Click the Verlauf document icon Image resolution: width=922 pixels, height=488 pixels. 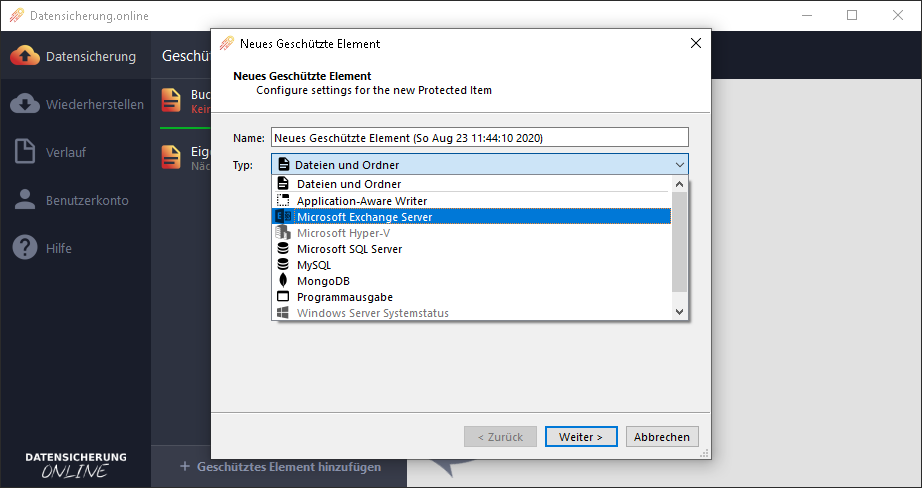coord(25,152)
